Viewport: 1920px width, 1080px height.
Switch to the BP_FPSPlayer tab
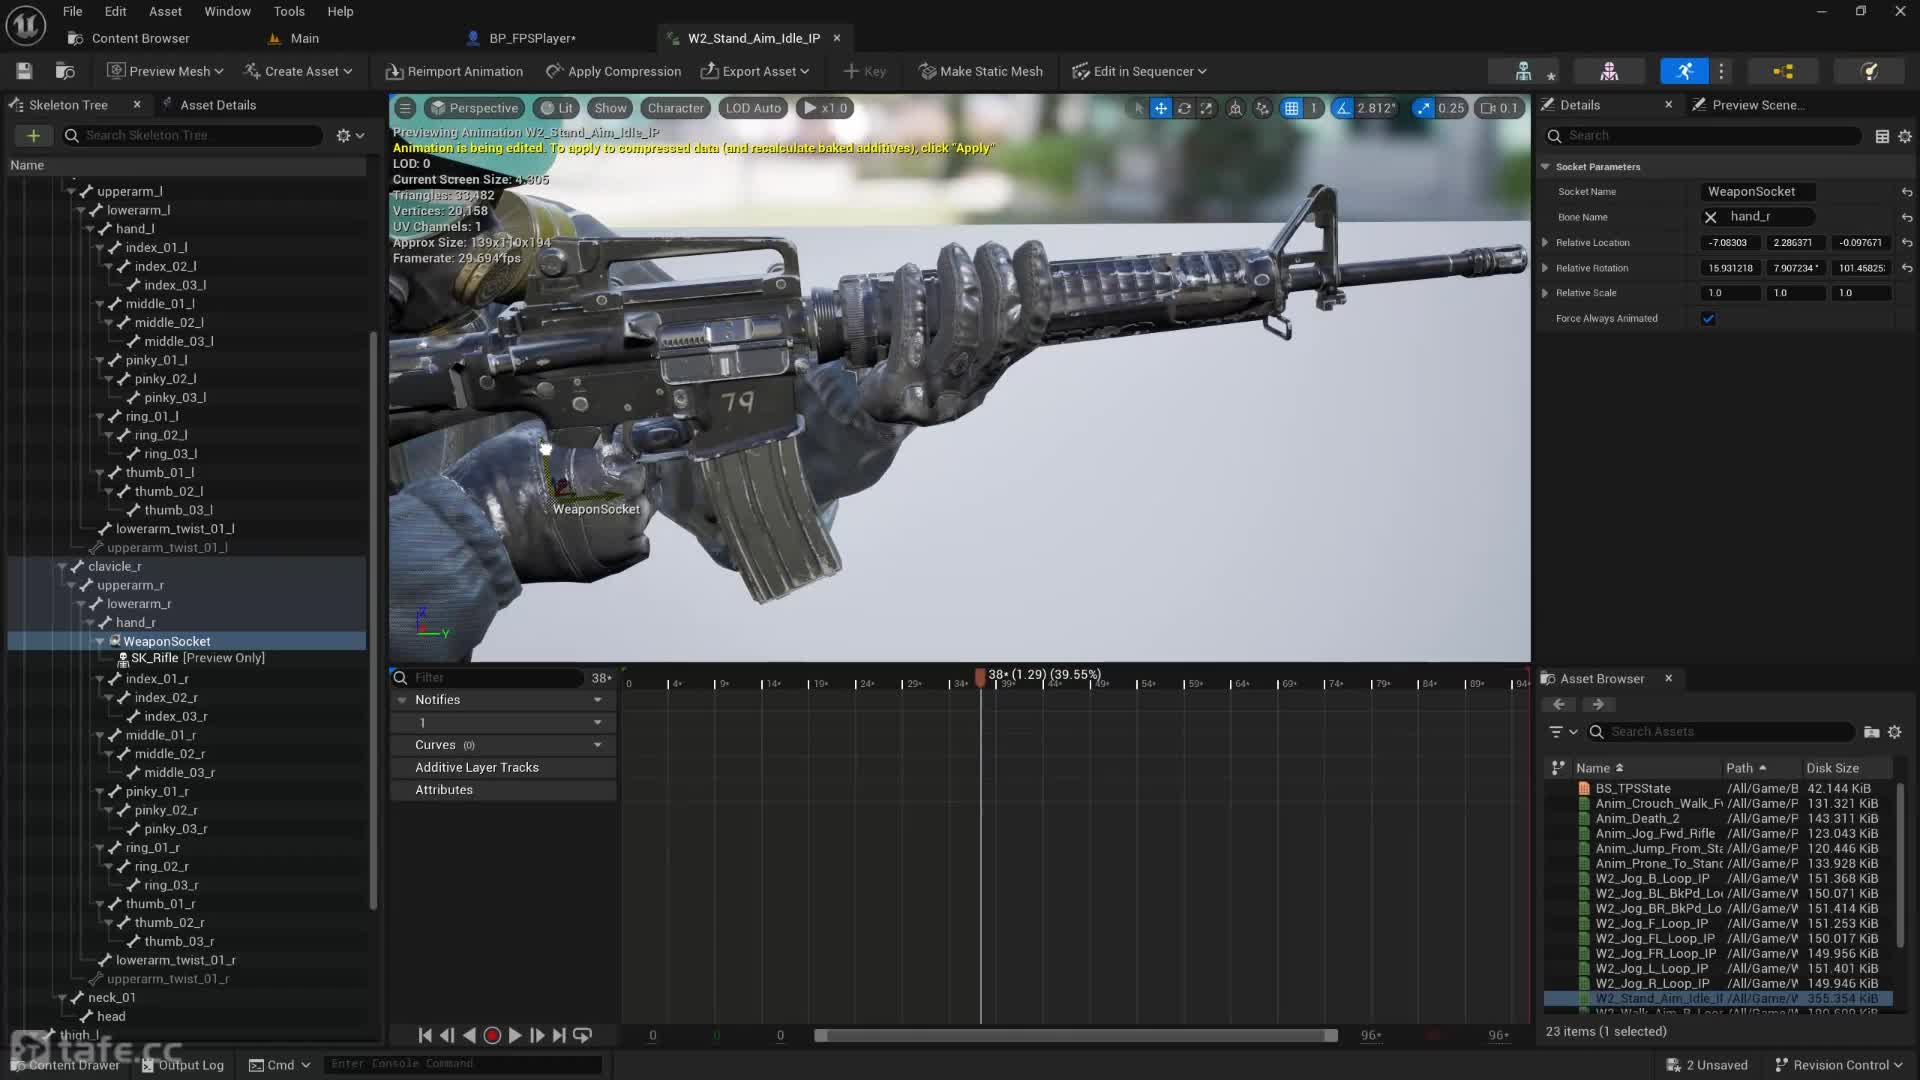(532, 38)
